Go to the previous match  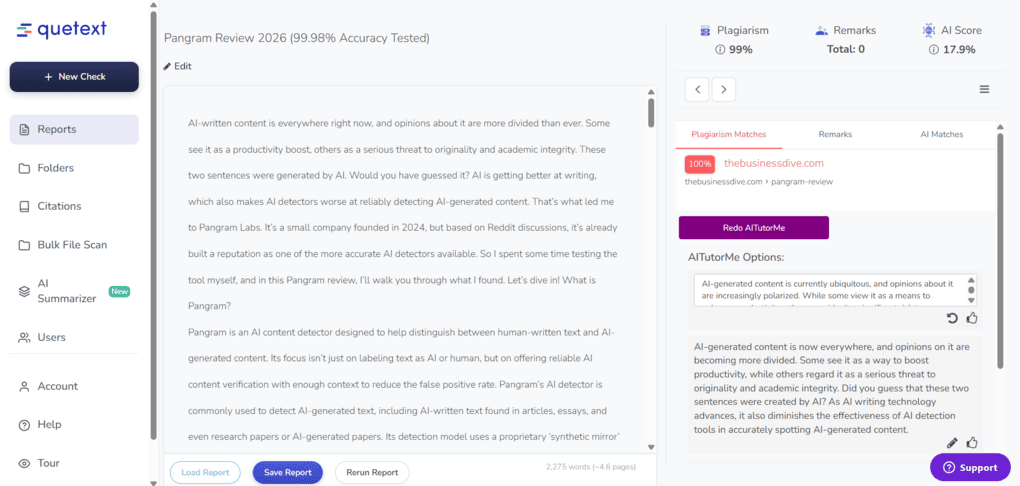[x=697, y=90]
